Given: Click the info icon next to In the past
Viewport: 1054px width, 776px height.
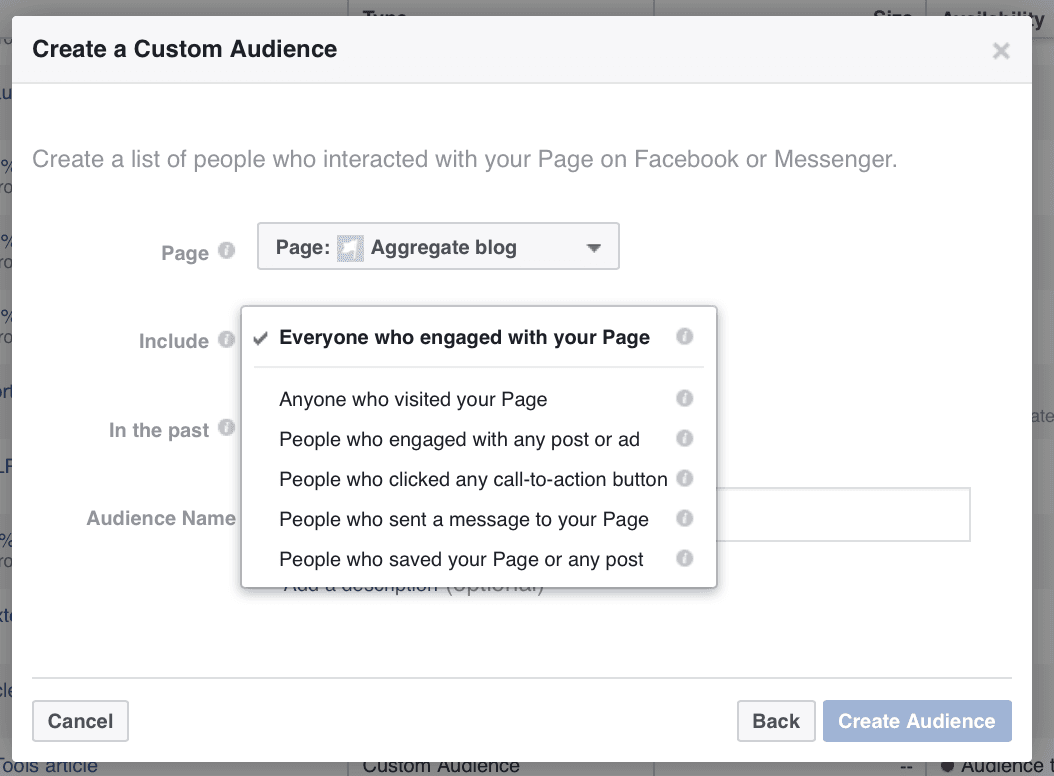Looking at the screenshot, I should 227,428.
